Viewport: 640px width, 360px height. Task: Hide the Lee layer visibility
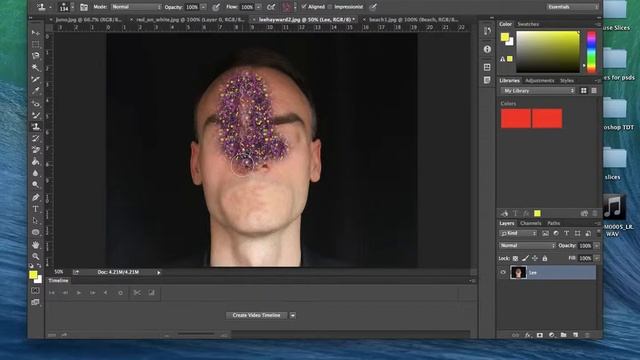pyautogui.click(x=503, y=272)
